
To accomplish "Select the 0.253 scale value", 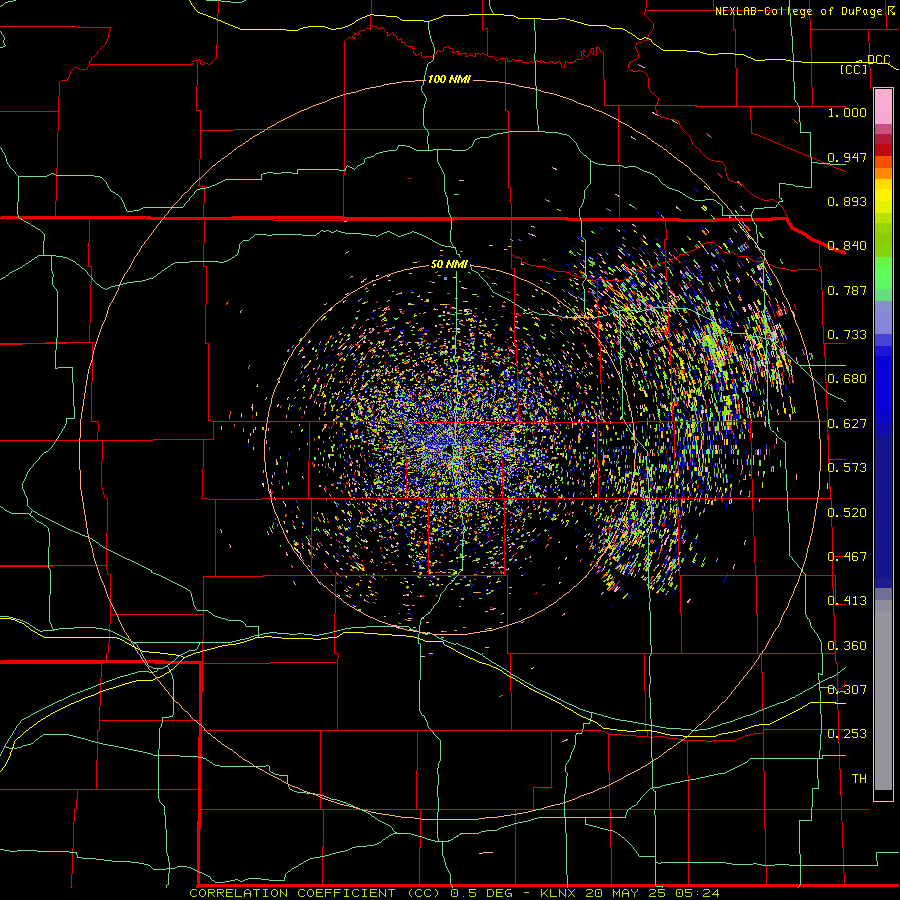I will [x=847, y=734].
